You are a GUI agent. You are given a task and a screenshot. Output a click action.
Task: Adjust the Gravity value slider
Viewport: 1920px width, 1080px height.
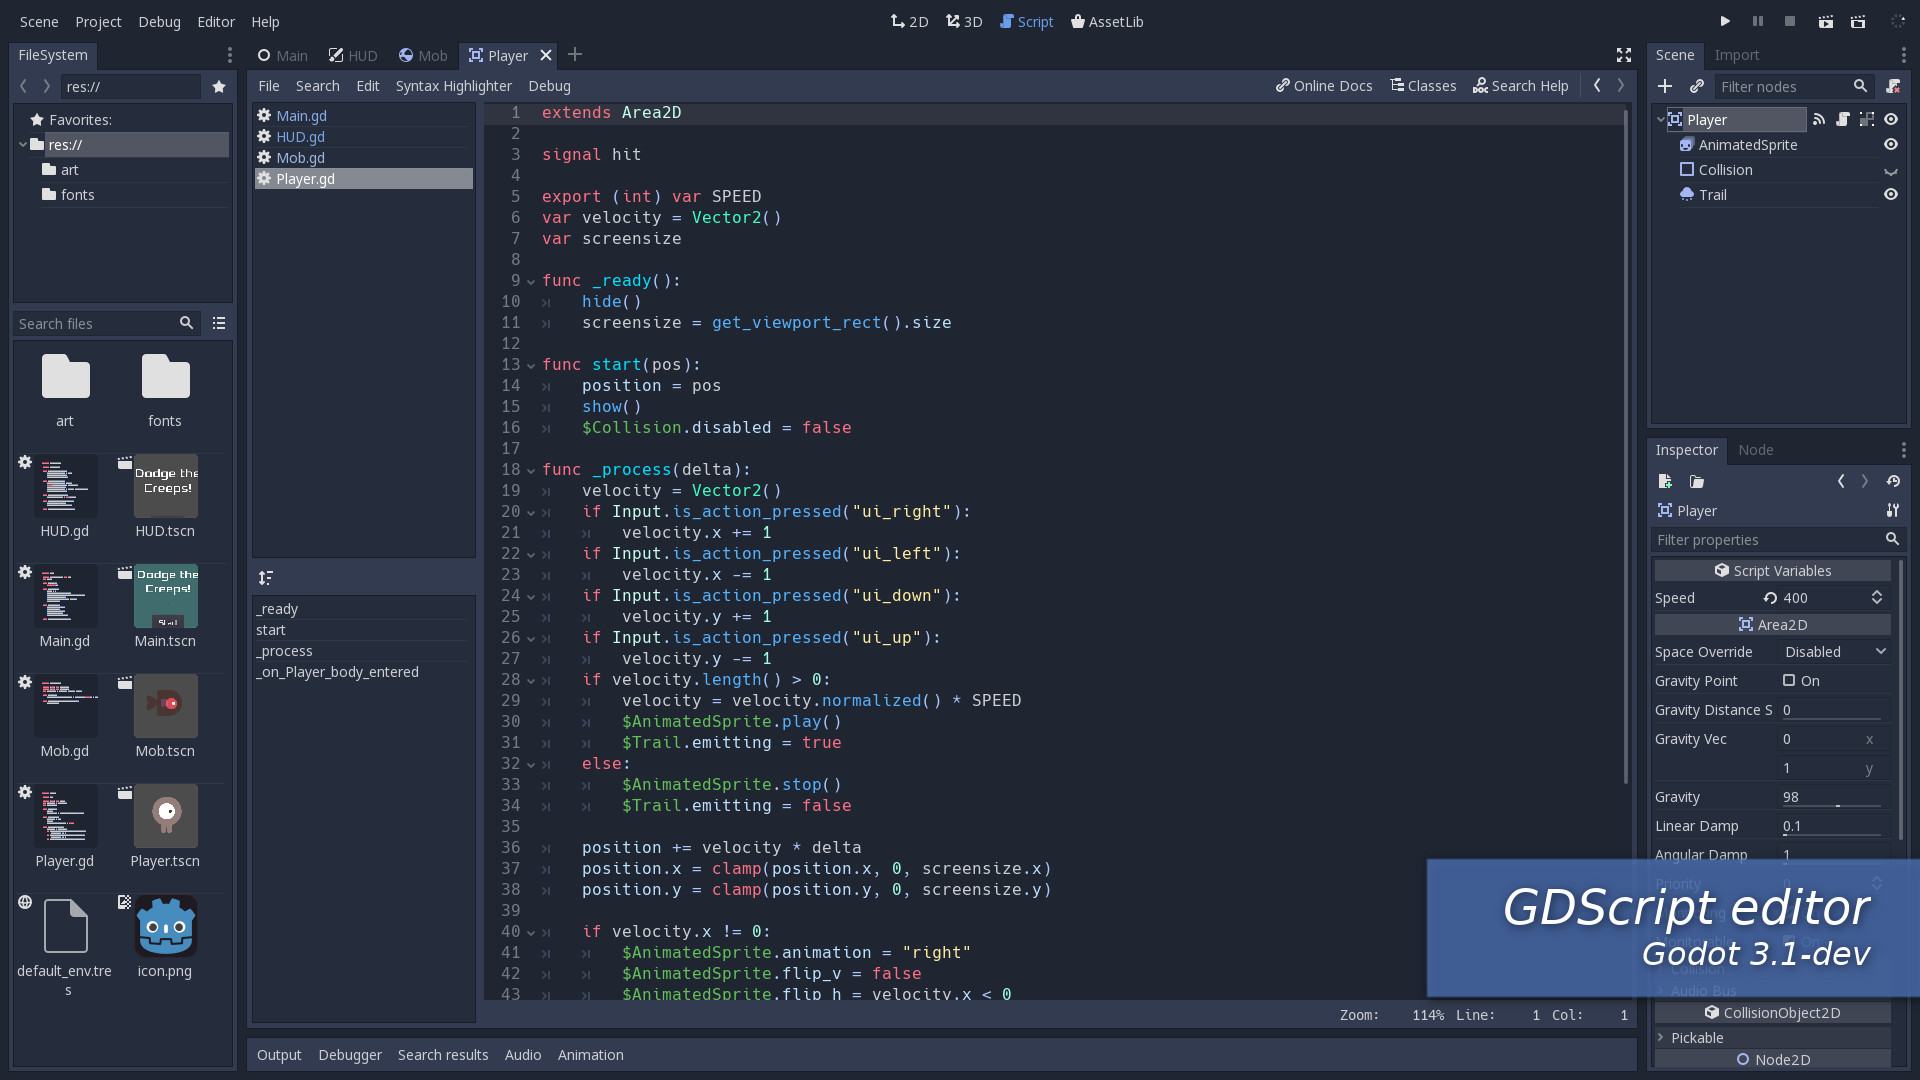click(1837, 805)
